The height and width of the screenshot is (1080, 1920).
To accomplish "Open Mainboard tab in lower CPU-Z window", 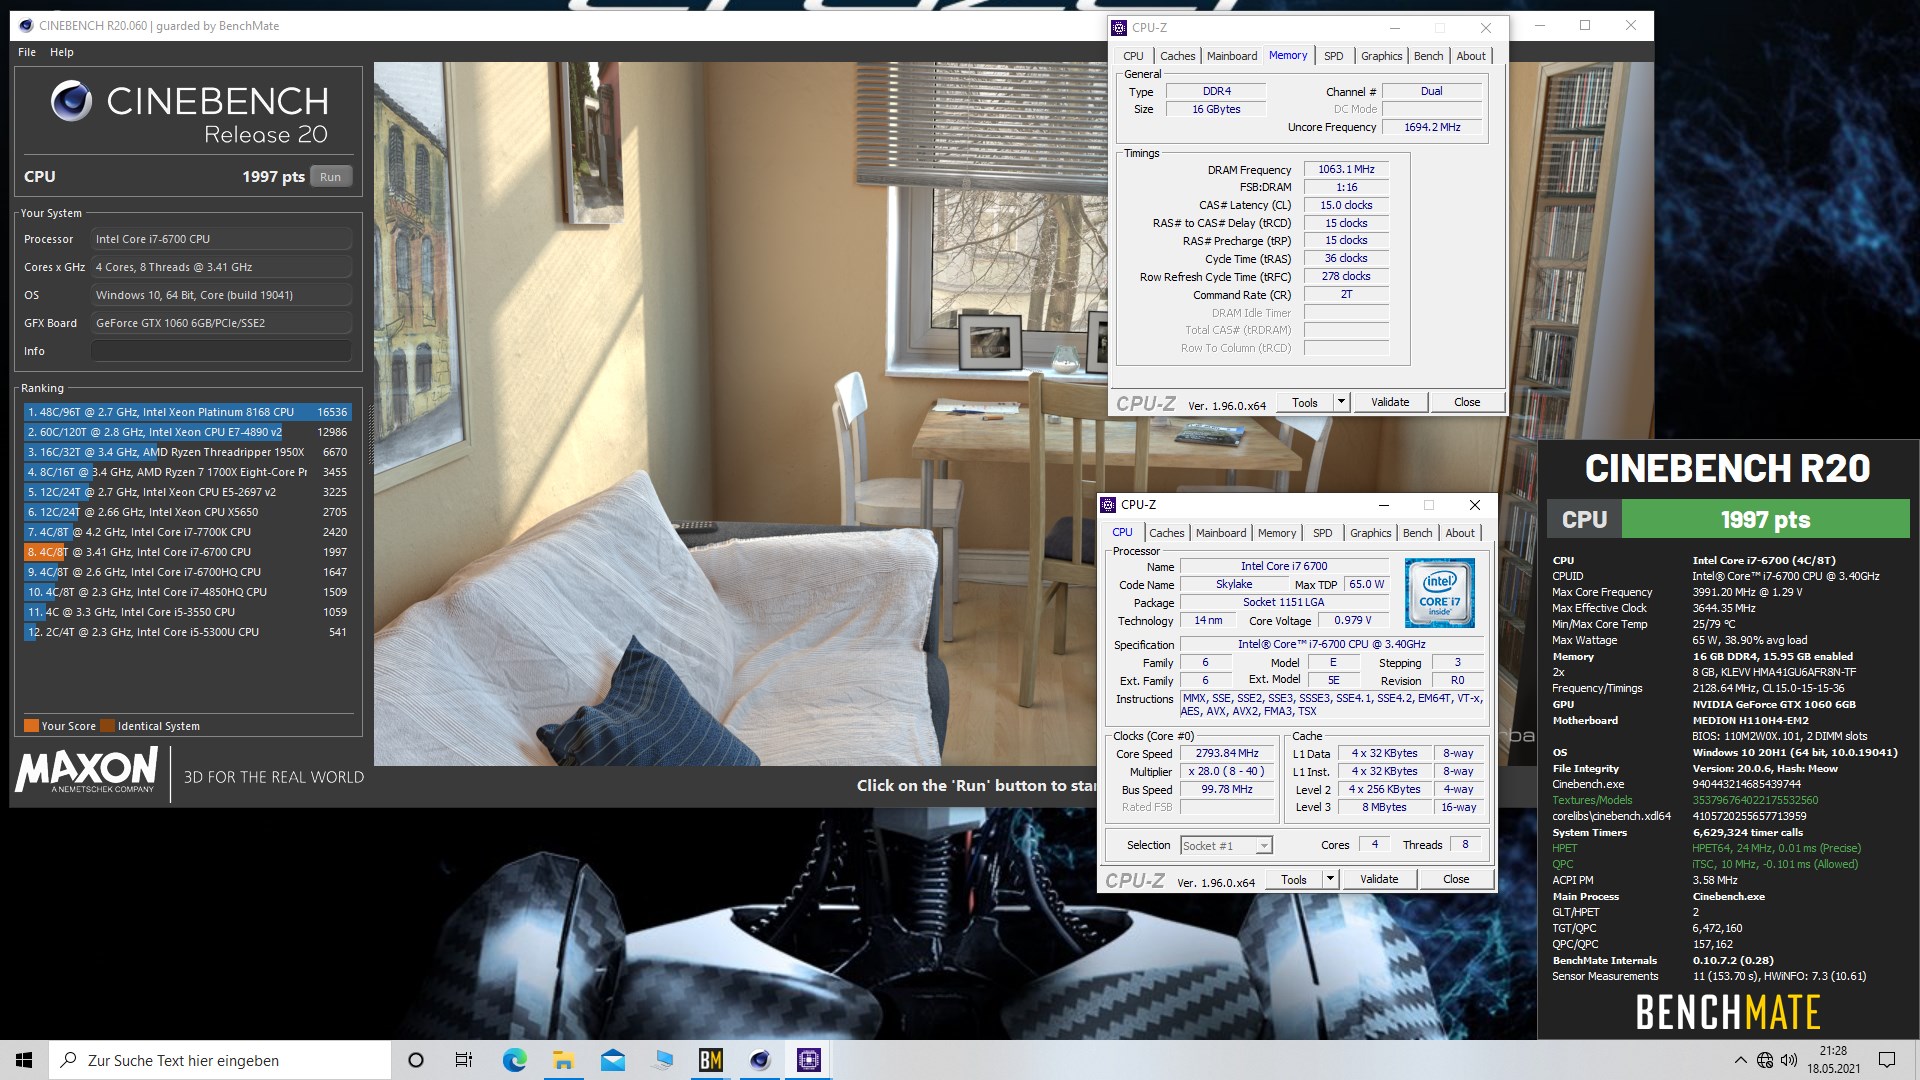I will (x=1221, y=533).
